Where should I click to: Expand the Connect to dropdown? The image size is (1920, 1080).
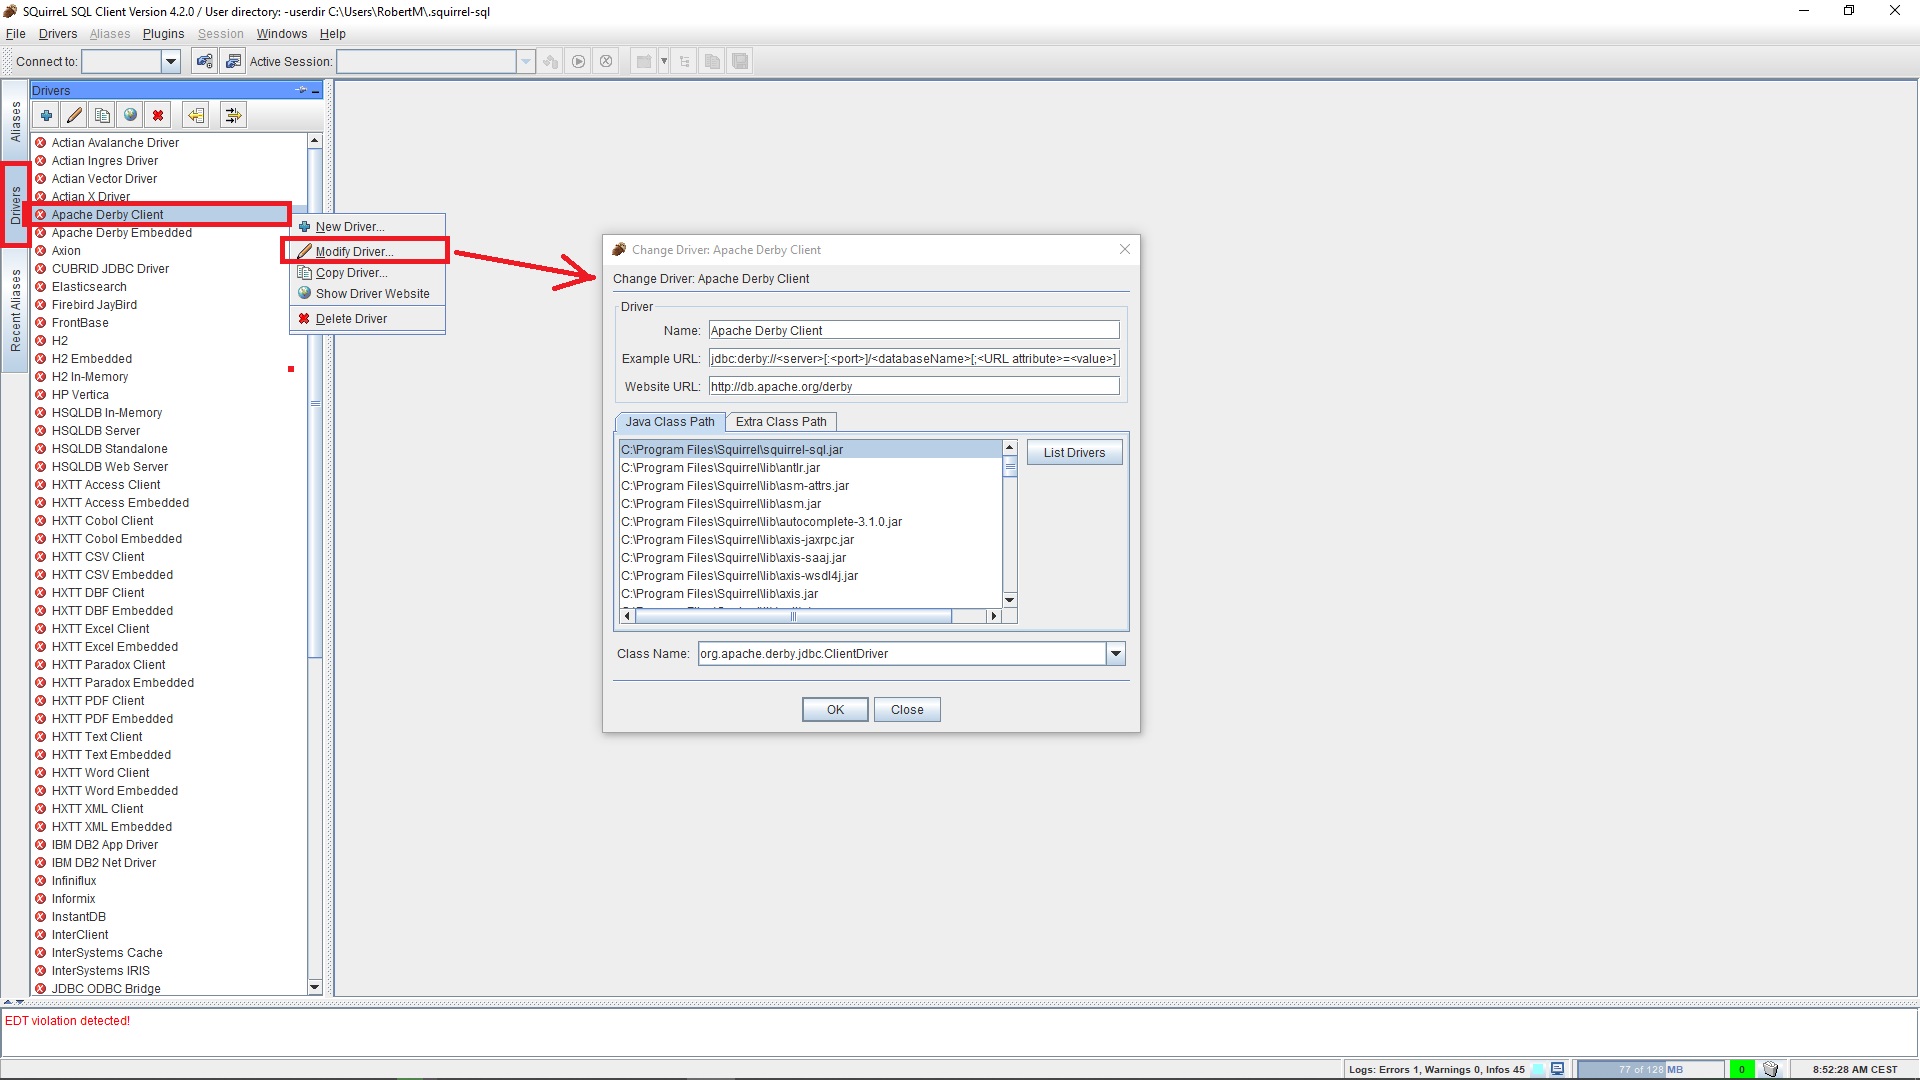(169, 61)
